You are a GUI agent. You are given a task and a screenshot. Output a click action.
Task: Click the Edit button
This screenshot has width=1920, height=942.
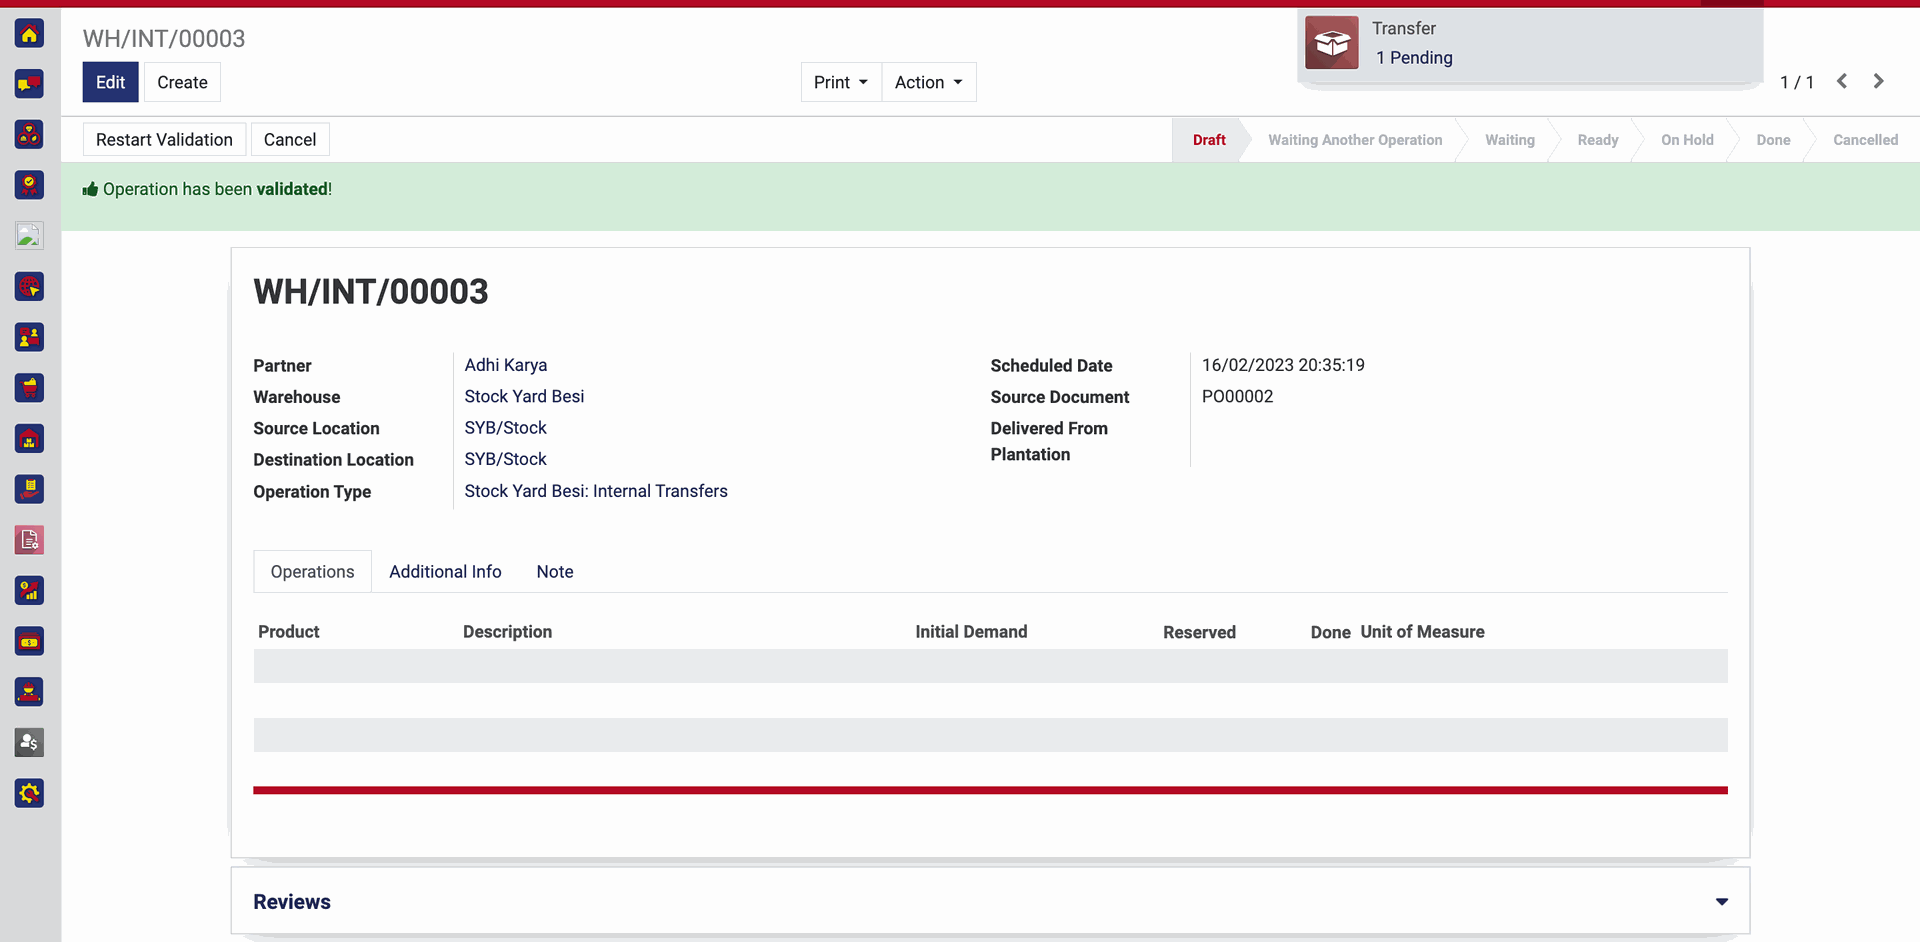110,82
